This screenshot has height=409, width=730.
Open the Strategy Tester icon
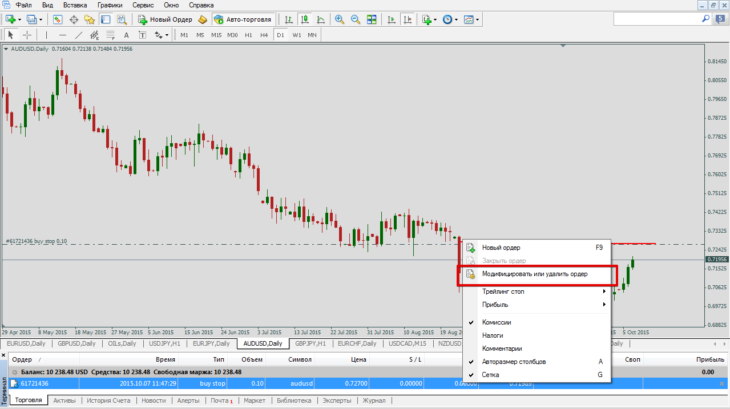(x=122, y=20)
